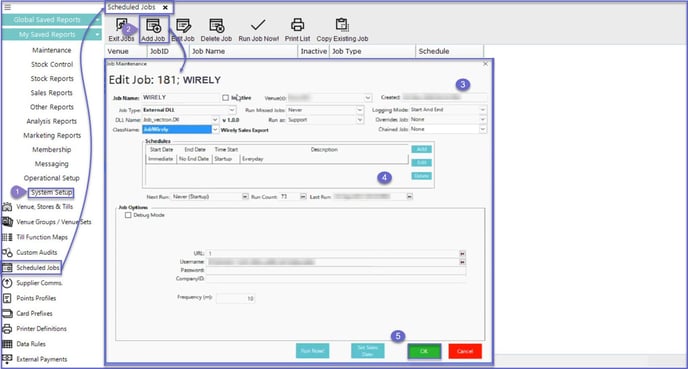Image resolution: width=688 pixels, height=369 pixels.
Task: Click the red Cancel button
Action: coord(465,351)
